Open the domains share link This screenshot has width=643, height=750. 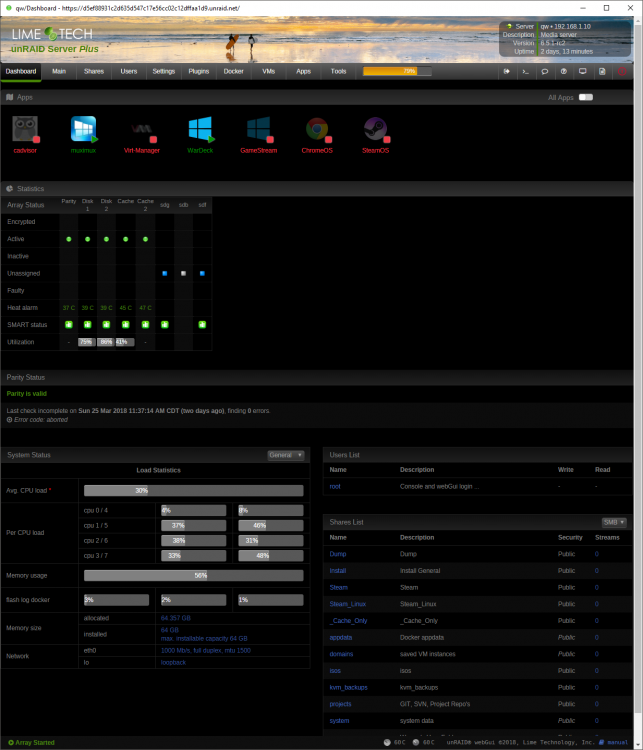click(x=341, y=654)
